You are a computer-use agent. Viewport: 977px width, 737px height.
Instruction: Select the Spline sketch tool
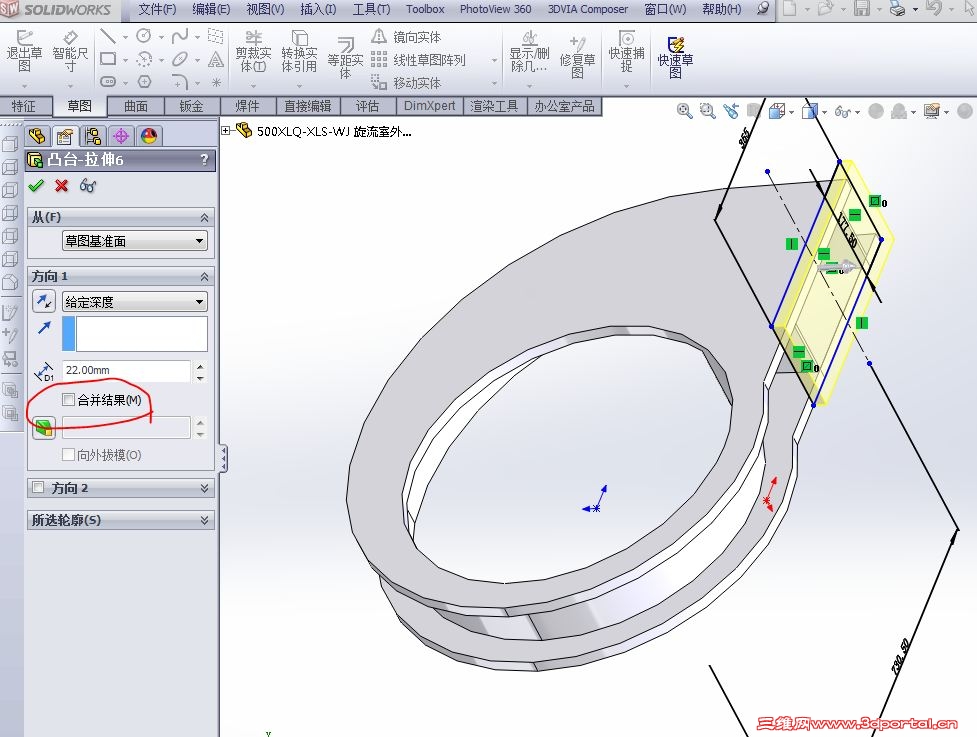180,36
